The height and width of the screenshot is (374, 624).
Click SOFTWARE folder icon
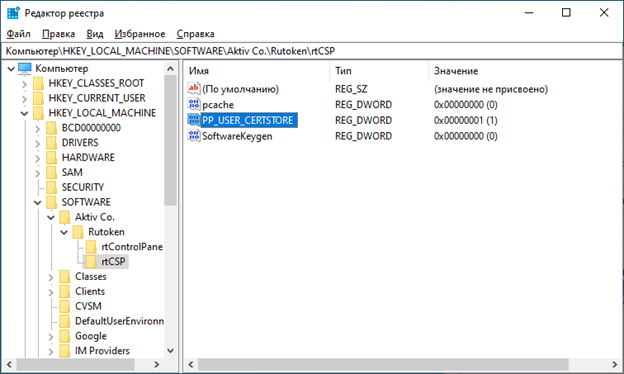click(x=51, y=202)
